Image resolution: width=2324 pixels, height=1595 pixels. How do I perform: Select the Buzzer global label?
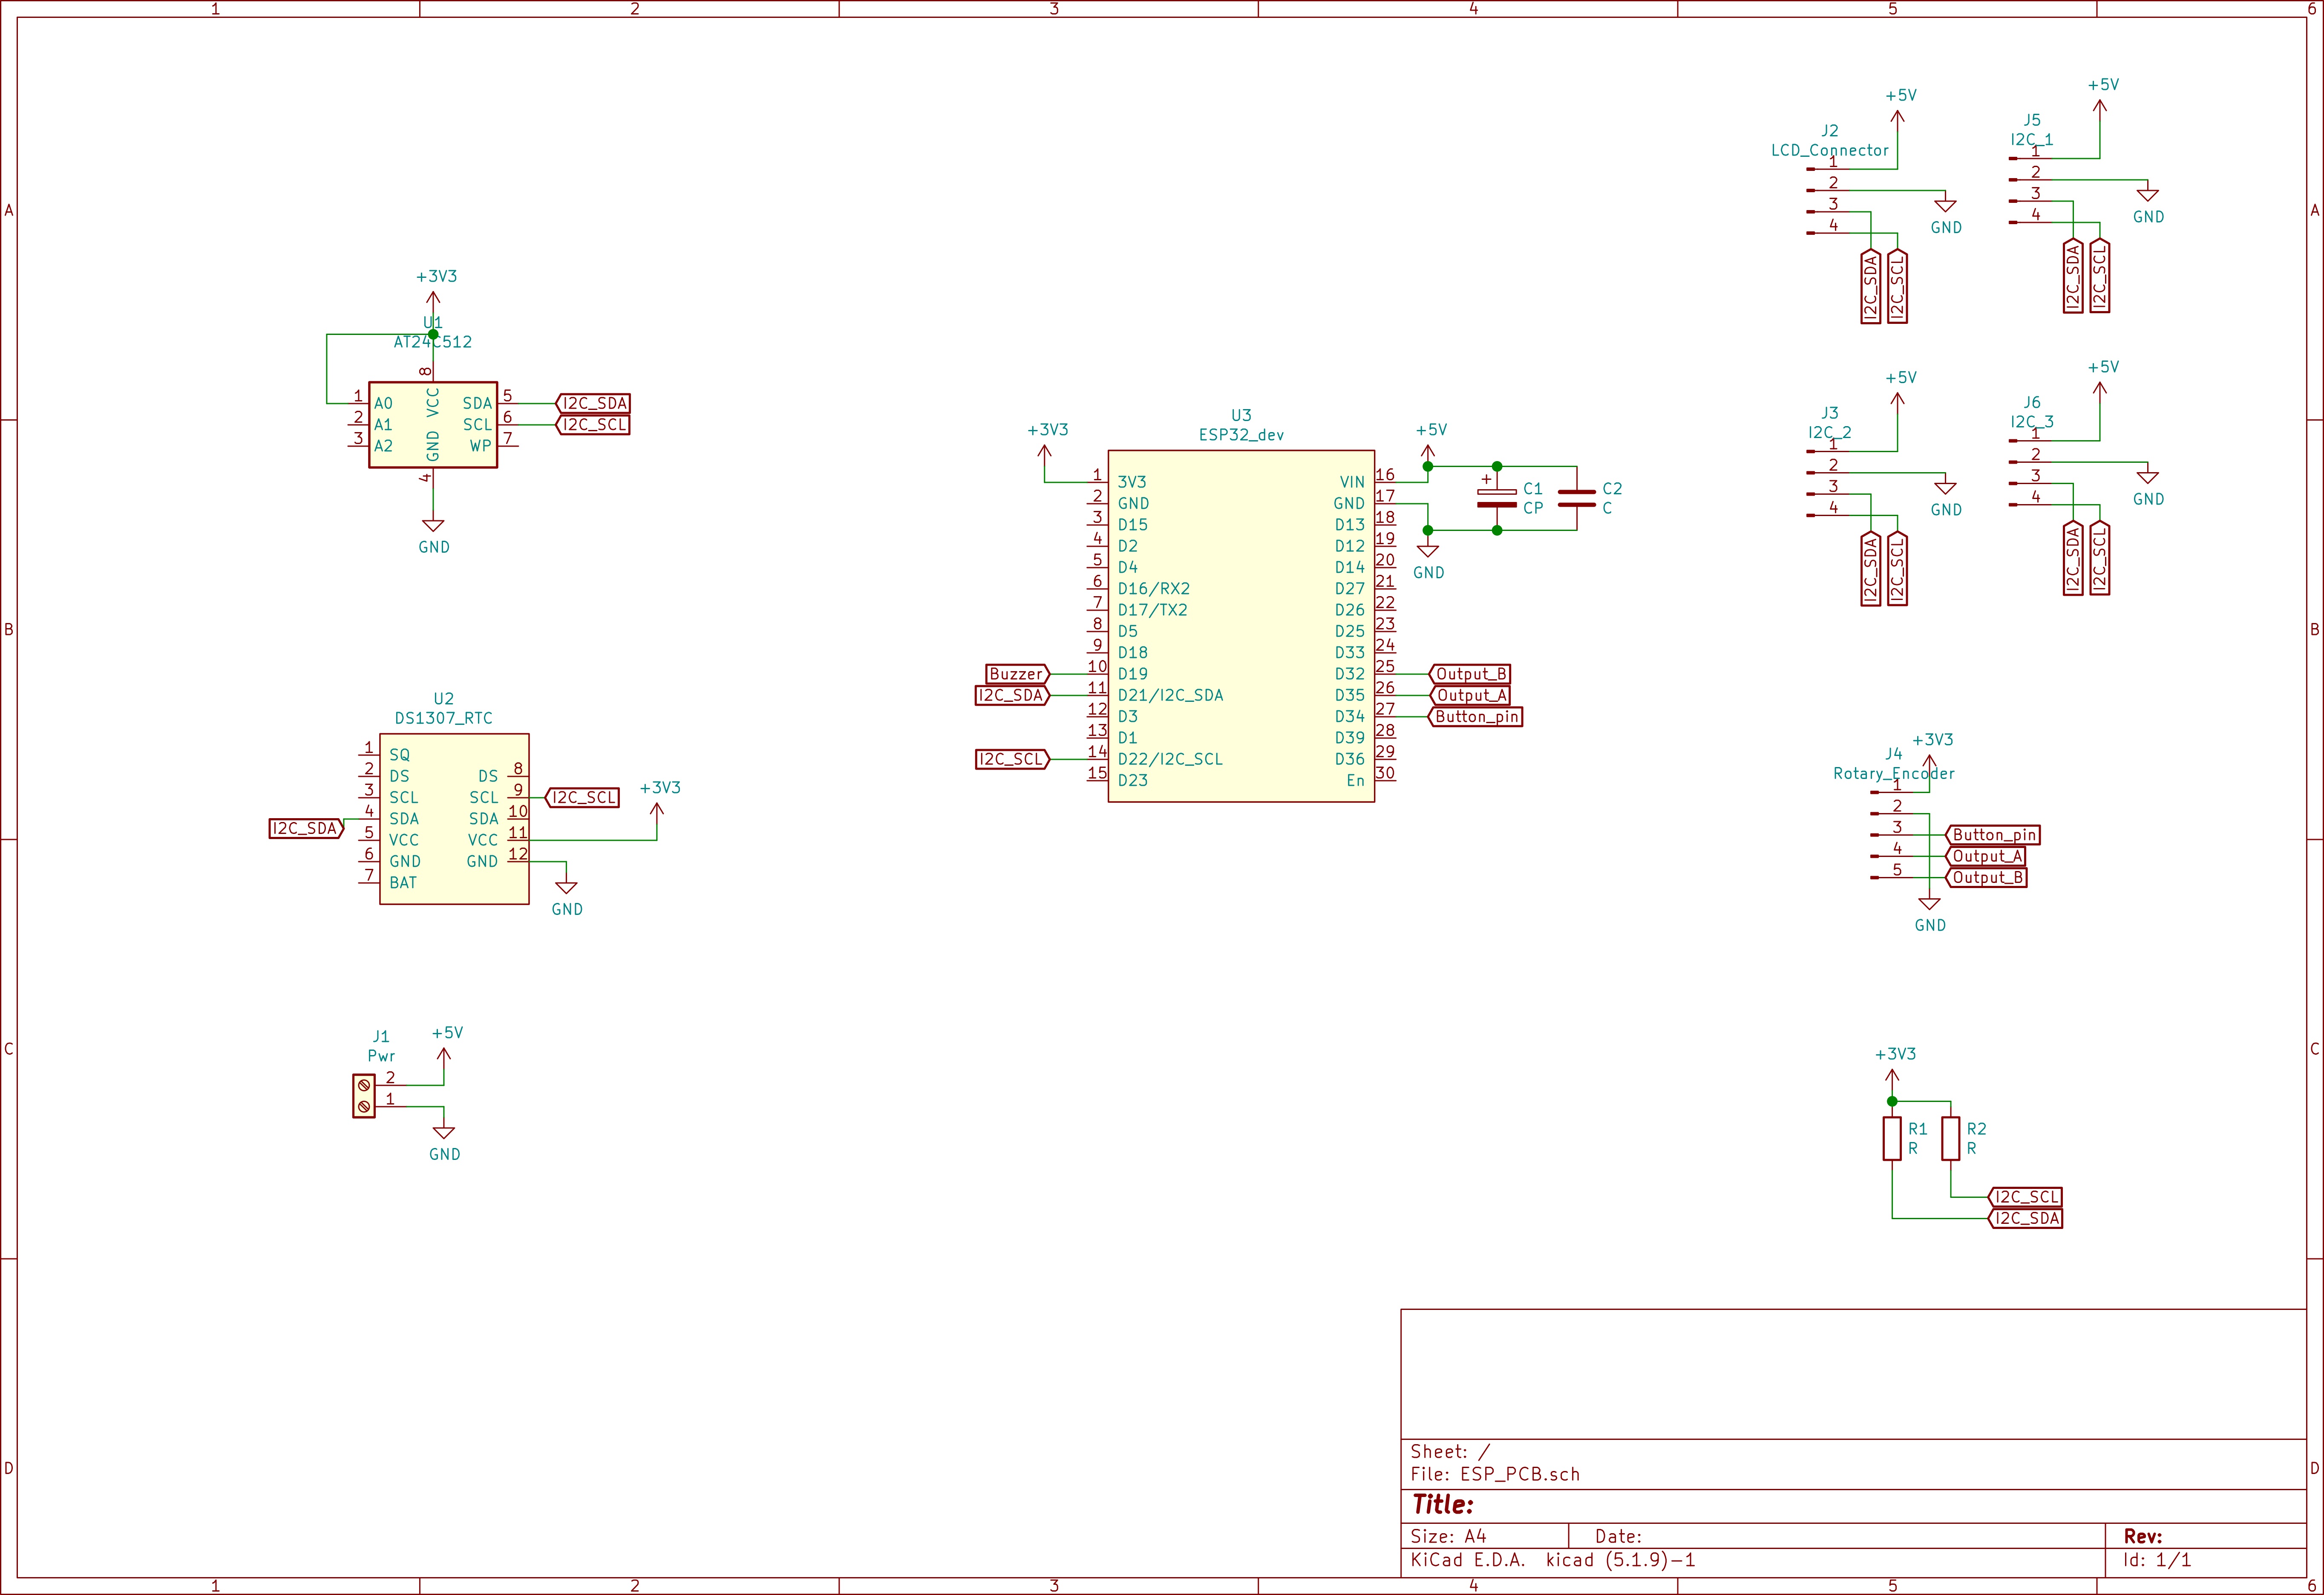pos(1017,674)
